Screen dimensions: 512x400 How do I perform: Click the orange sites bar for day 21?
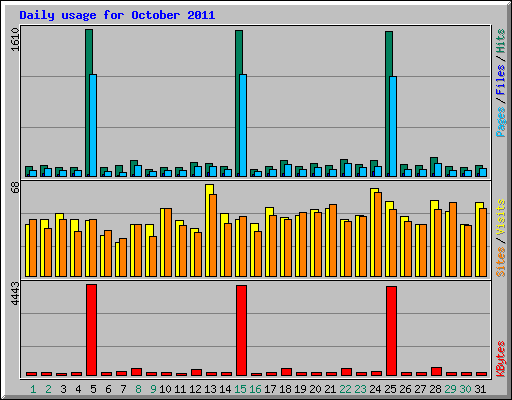(333, 240)
